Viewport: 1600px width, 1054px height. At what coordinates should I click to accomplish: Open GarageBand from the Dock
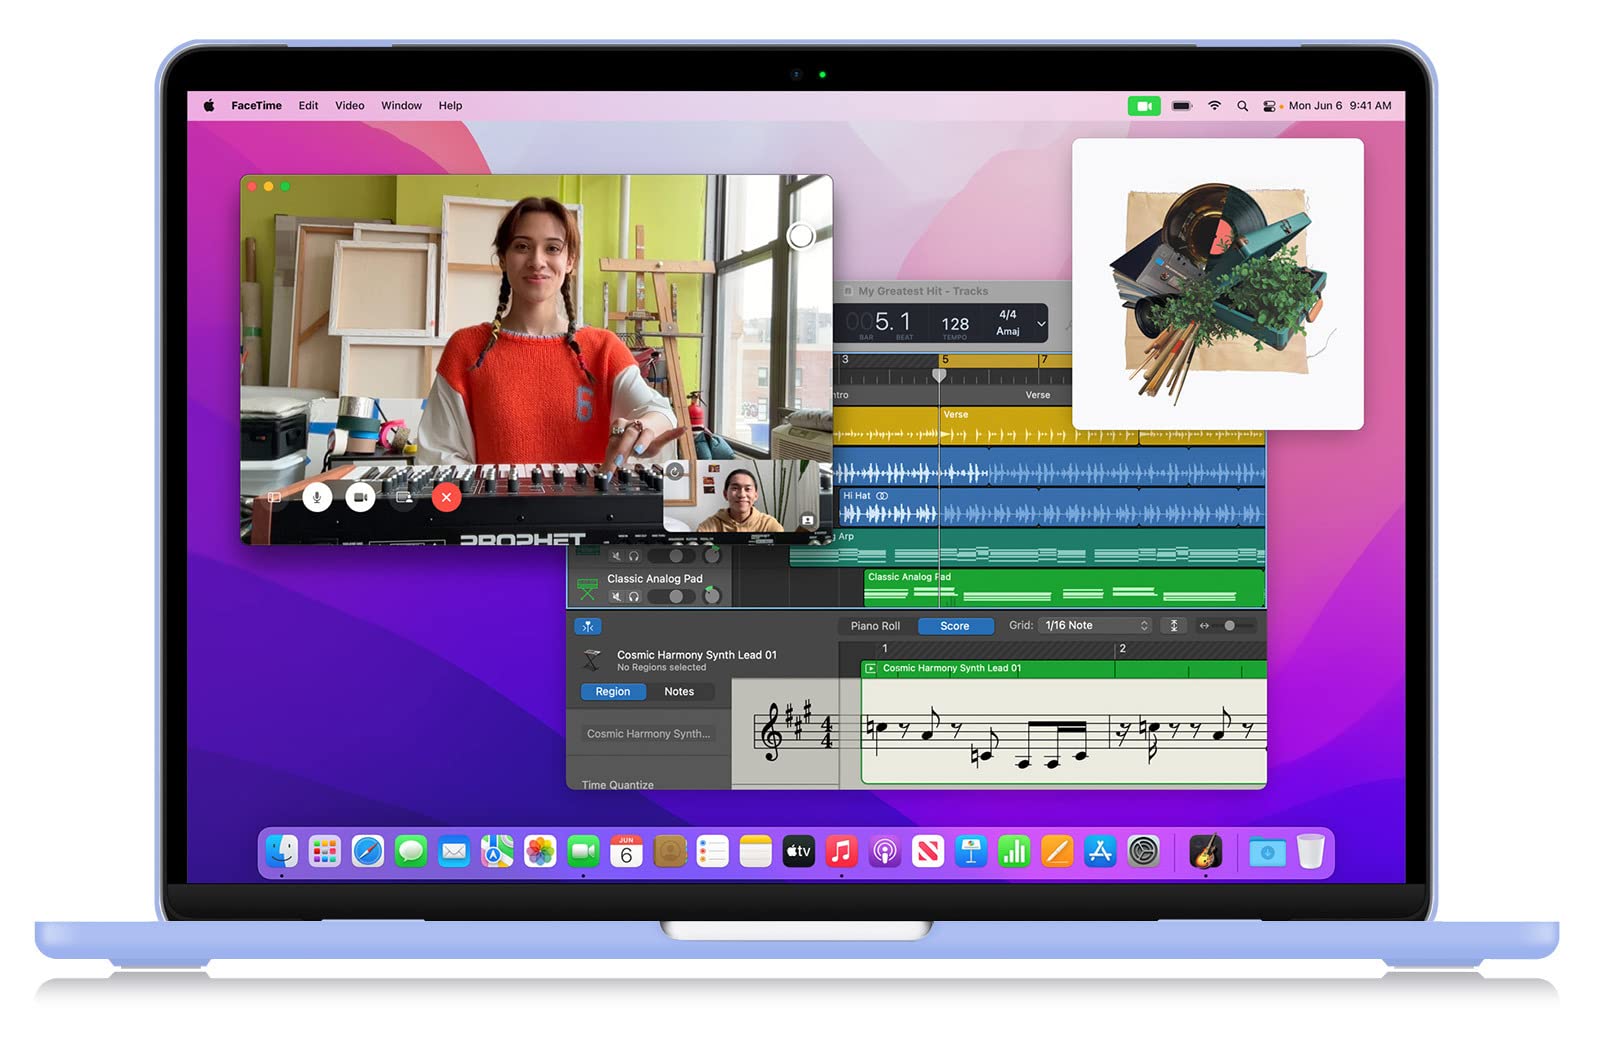pyautogui.click(x=1205, y=852)
